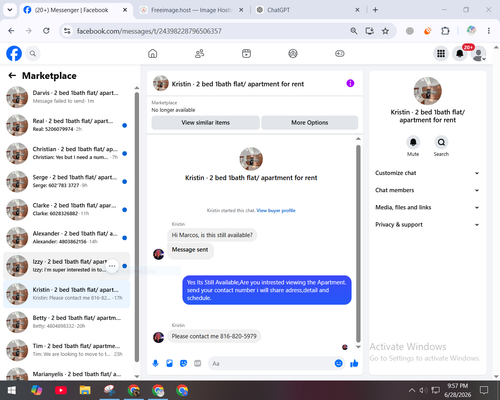The width and height of the screenshot is (500, 400).
Task: Bookmark this page with the star
Action: coord(385,31)
